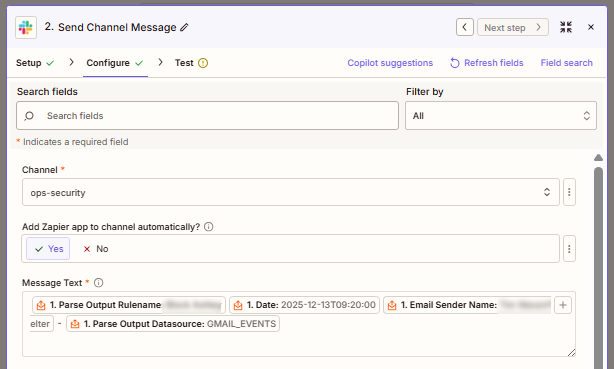Open Field search

566,63
